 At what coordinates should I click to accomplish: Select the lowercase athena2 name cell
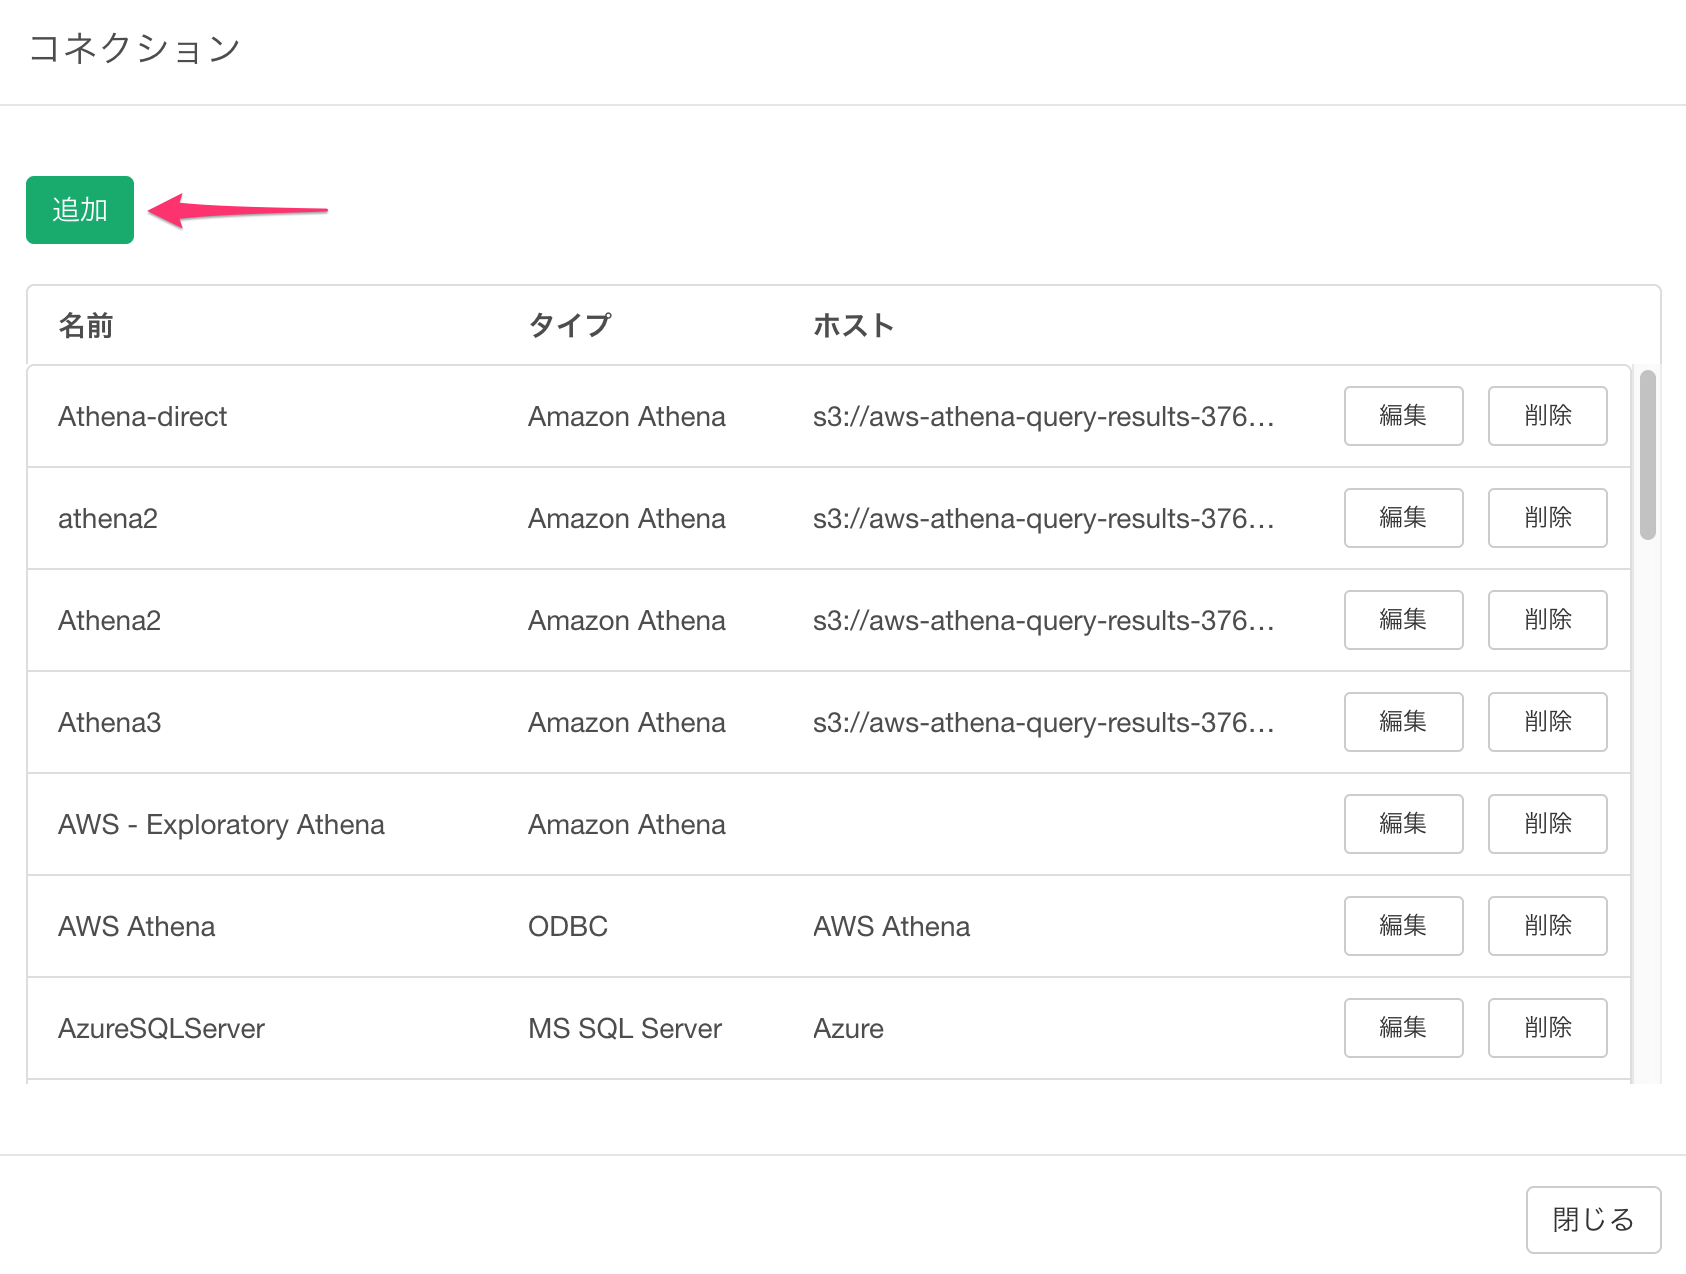coord(108,519)
